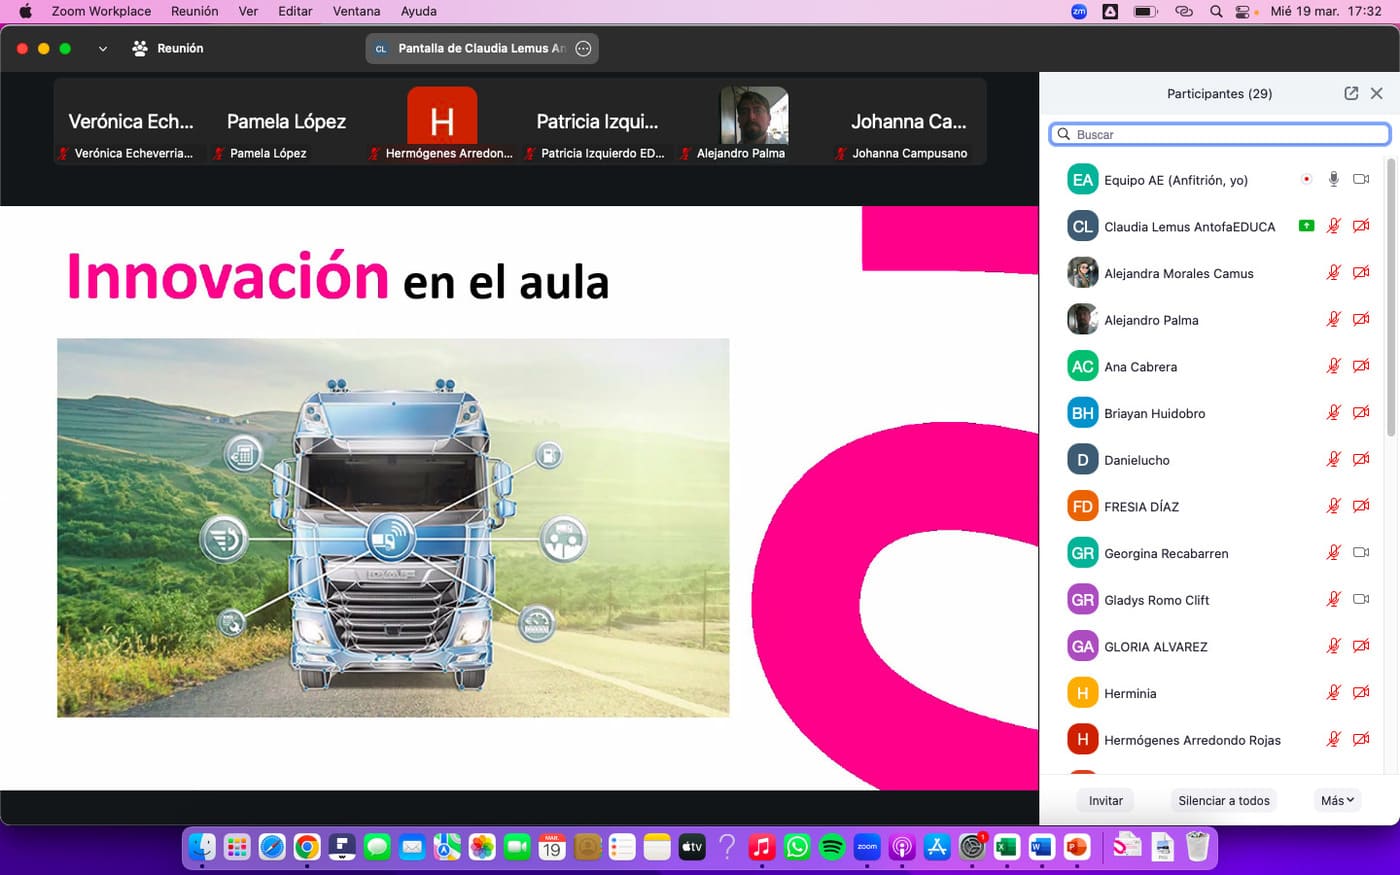
Task: Pop out the Participantes panel
Action: coord(1351,93)
